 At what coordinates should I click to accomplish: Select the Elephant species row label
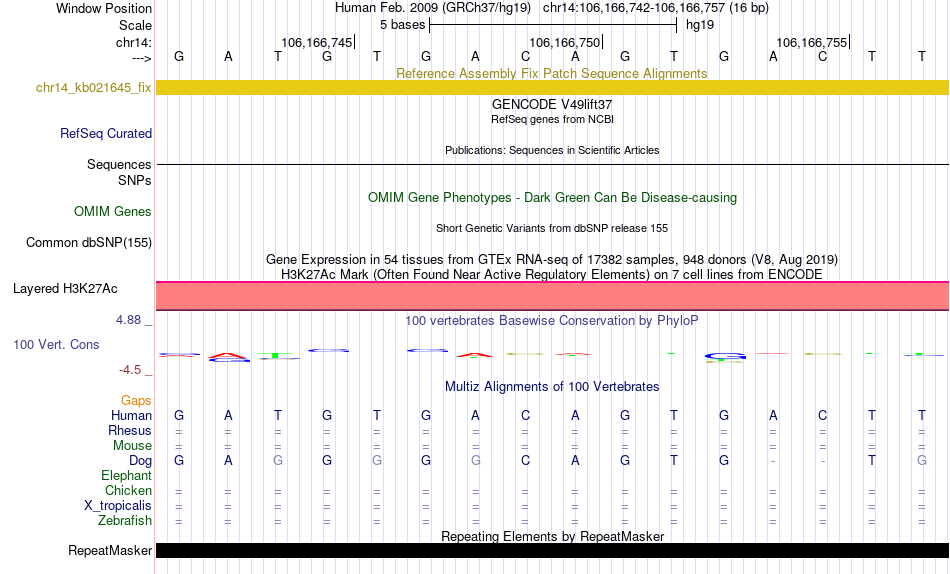click(126, 475)
